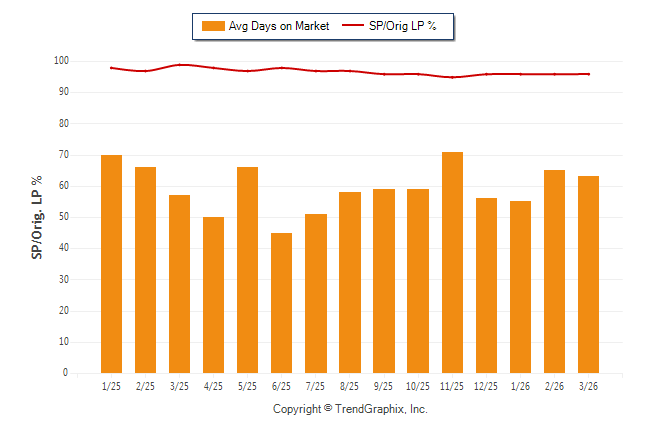Click the Copyright TrendGraphix, Inc. text
This screenshot has width=646, height=434.
350,409
